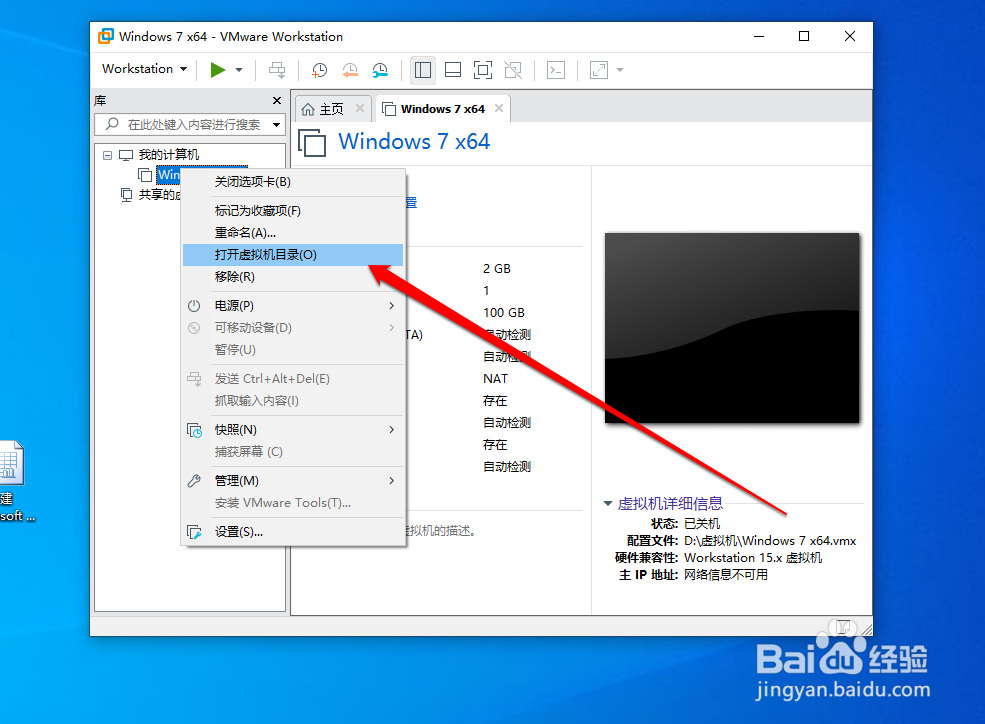The image size is (985, 724).
Task: Choose 关闭选项卡(B) from context menu
Action: coord(293,182)
